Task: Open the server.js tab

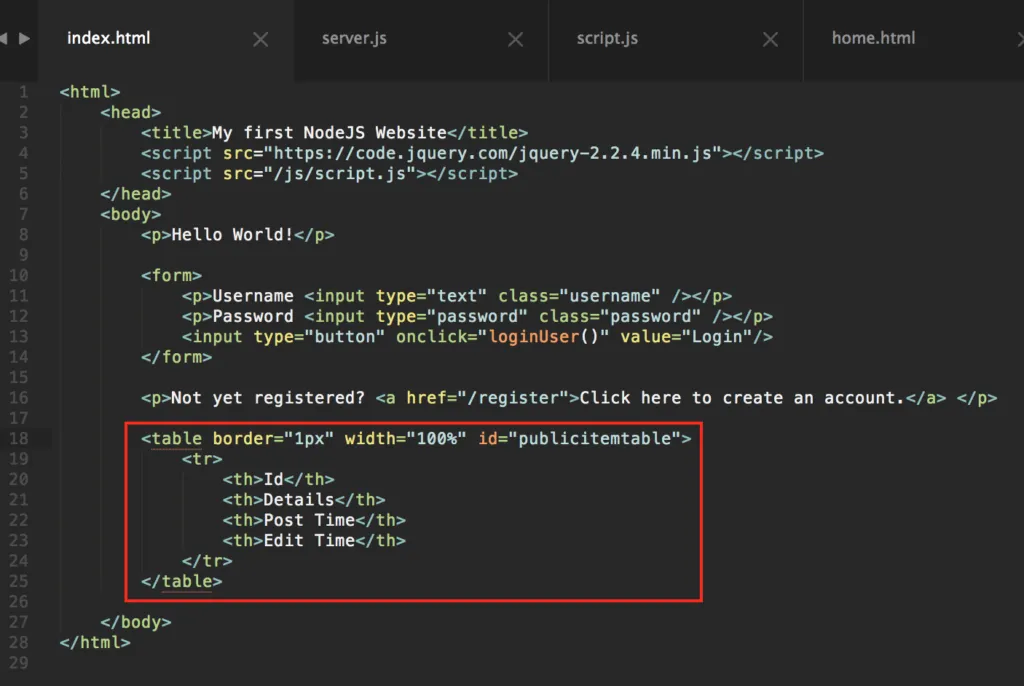Action: tap(354, 39)
